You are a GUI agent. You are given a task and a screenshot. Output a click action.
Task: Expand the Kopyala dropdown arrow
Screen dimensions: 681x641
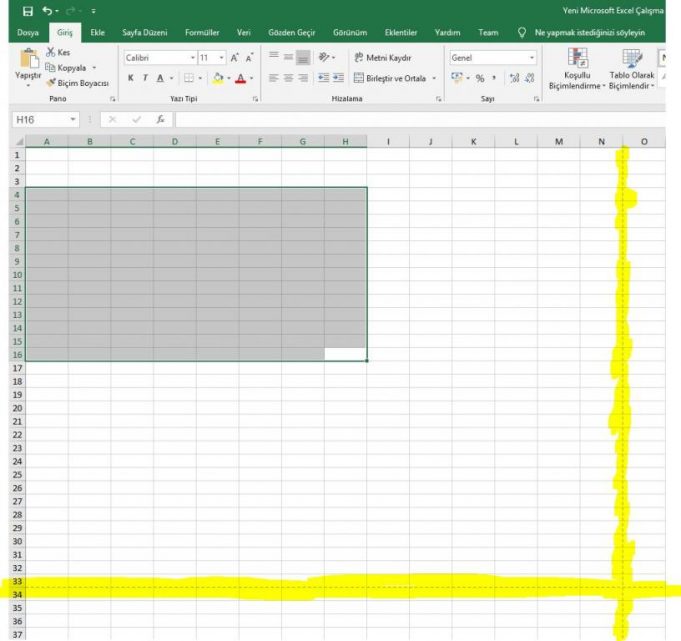pos(94,68)
